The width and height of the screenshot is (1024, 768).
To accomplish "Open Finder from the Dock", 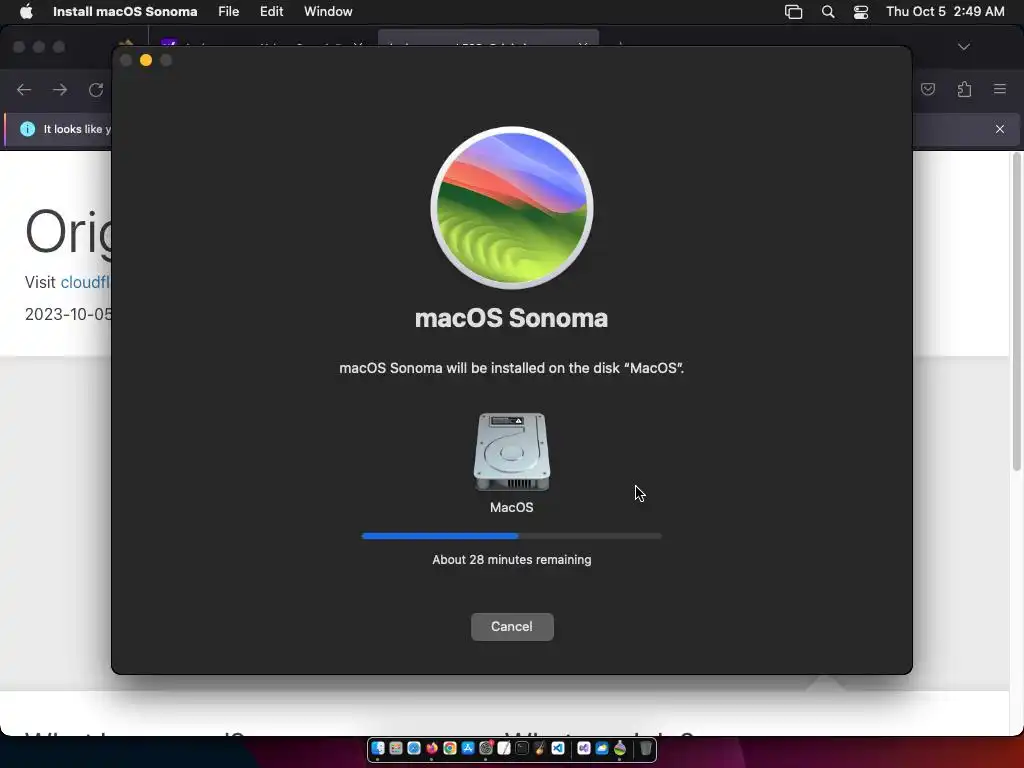I will 377,748.
